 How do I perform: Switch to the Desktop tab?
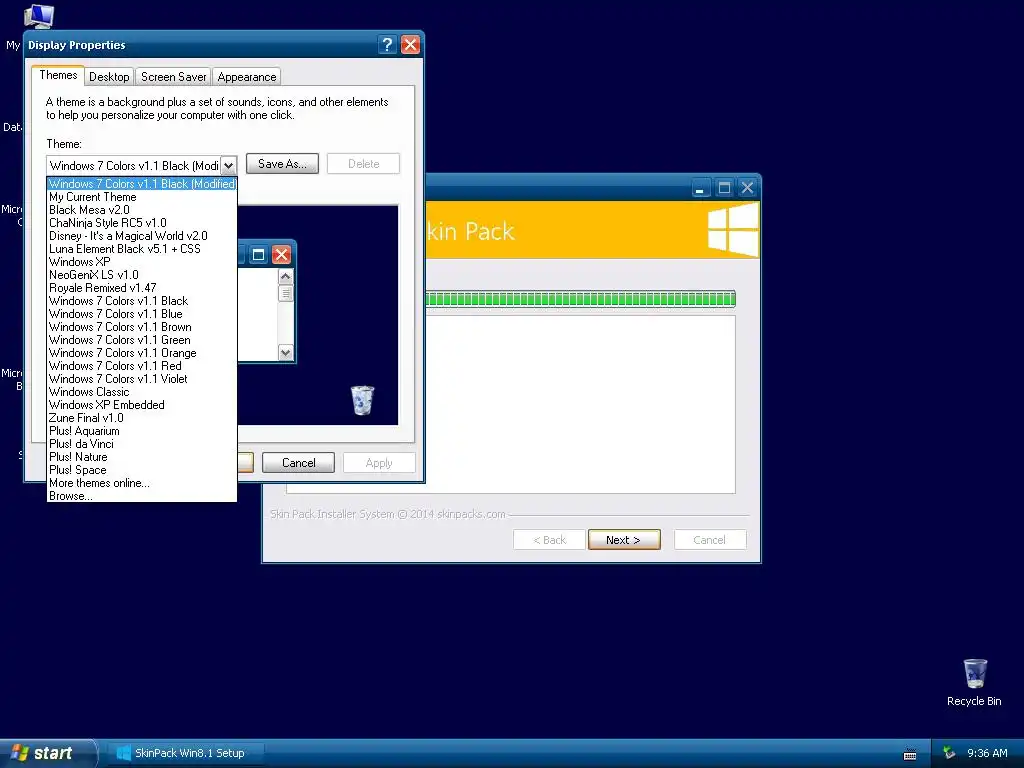pyautogui.click(x=109, y=76)
